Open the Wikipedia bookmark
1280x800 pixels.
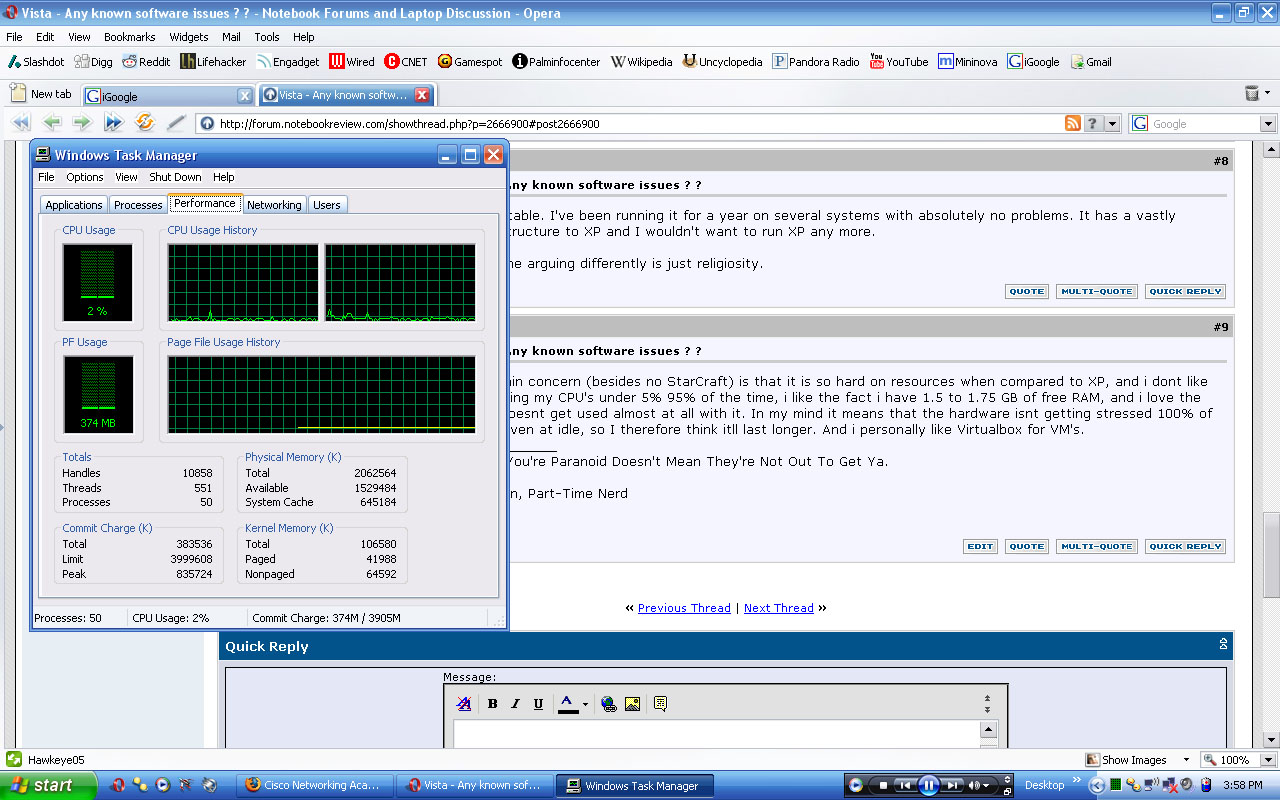coord(641,62)
